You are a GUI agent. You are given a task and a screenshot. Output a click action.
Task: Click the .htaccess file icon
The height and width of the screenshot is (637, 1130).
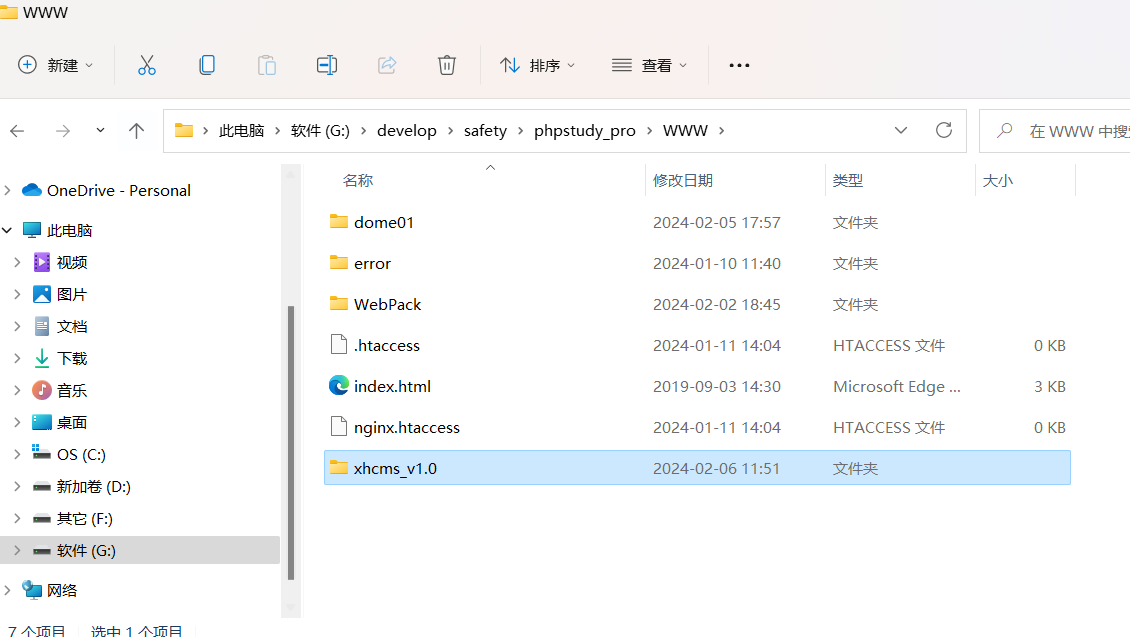(339, 344)
